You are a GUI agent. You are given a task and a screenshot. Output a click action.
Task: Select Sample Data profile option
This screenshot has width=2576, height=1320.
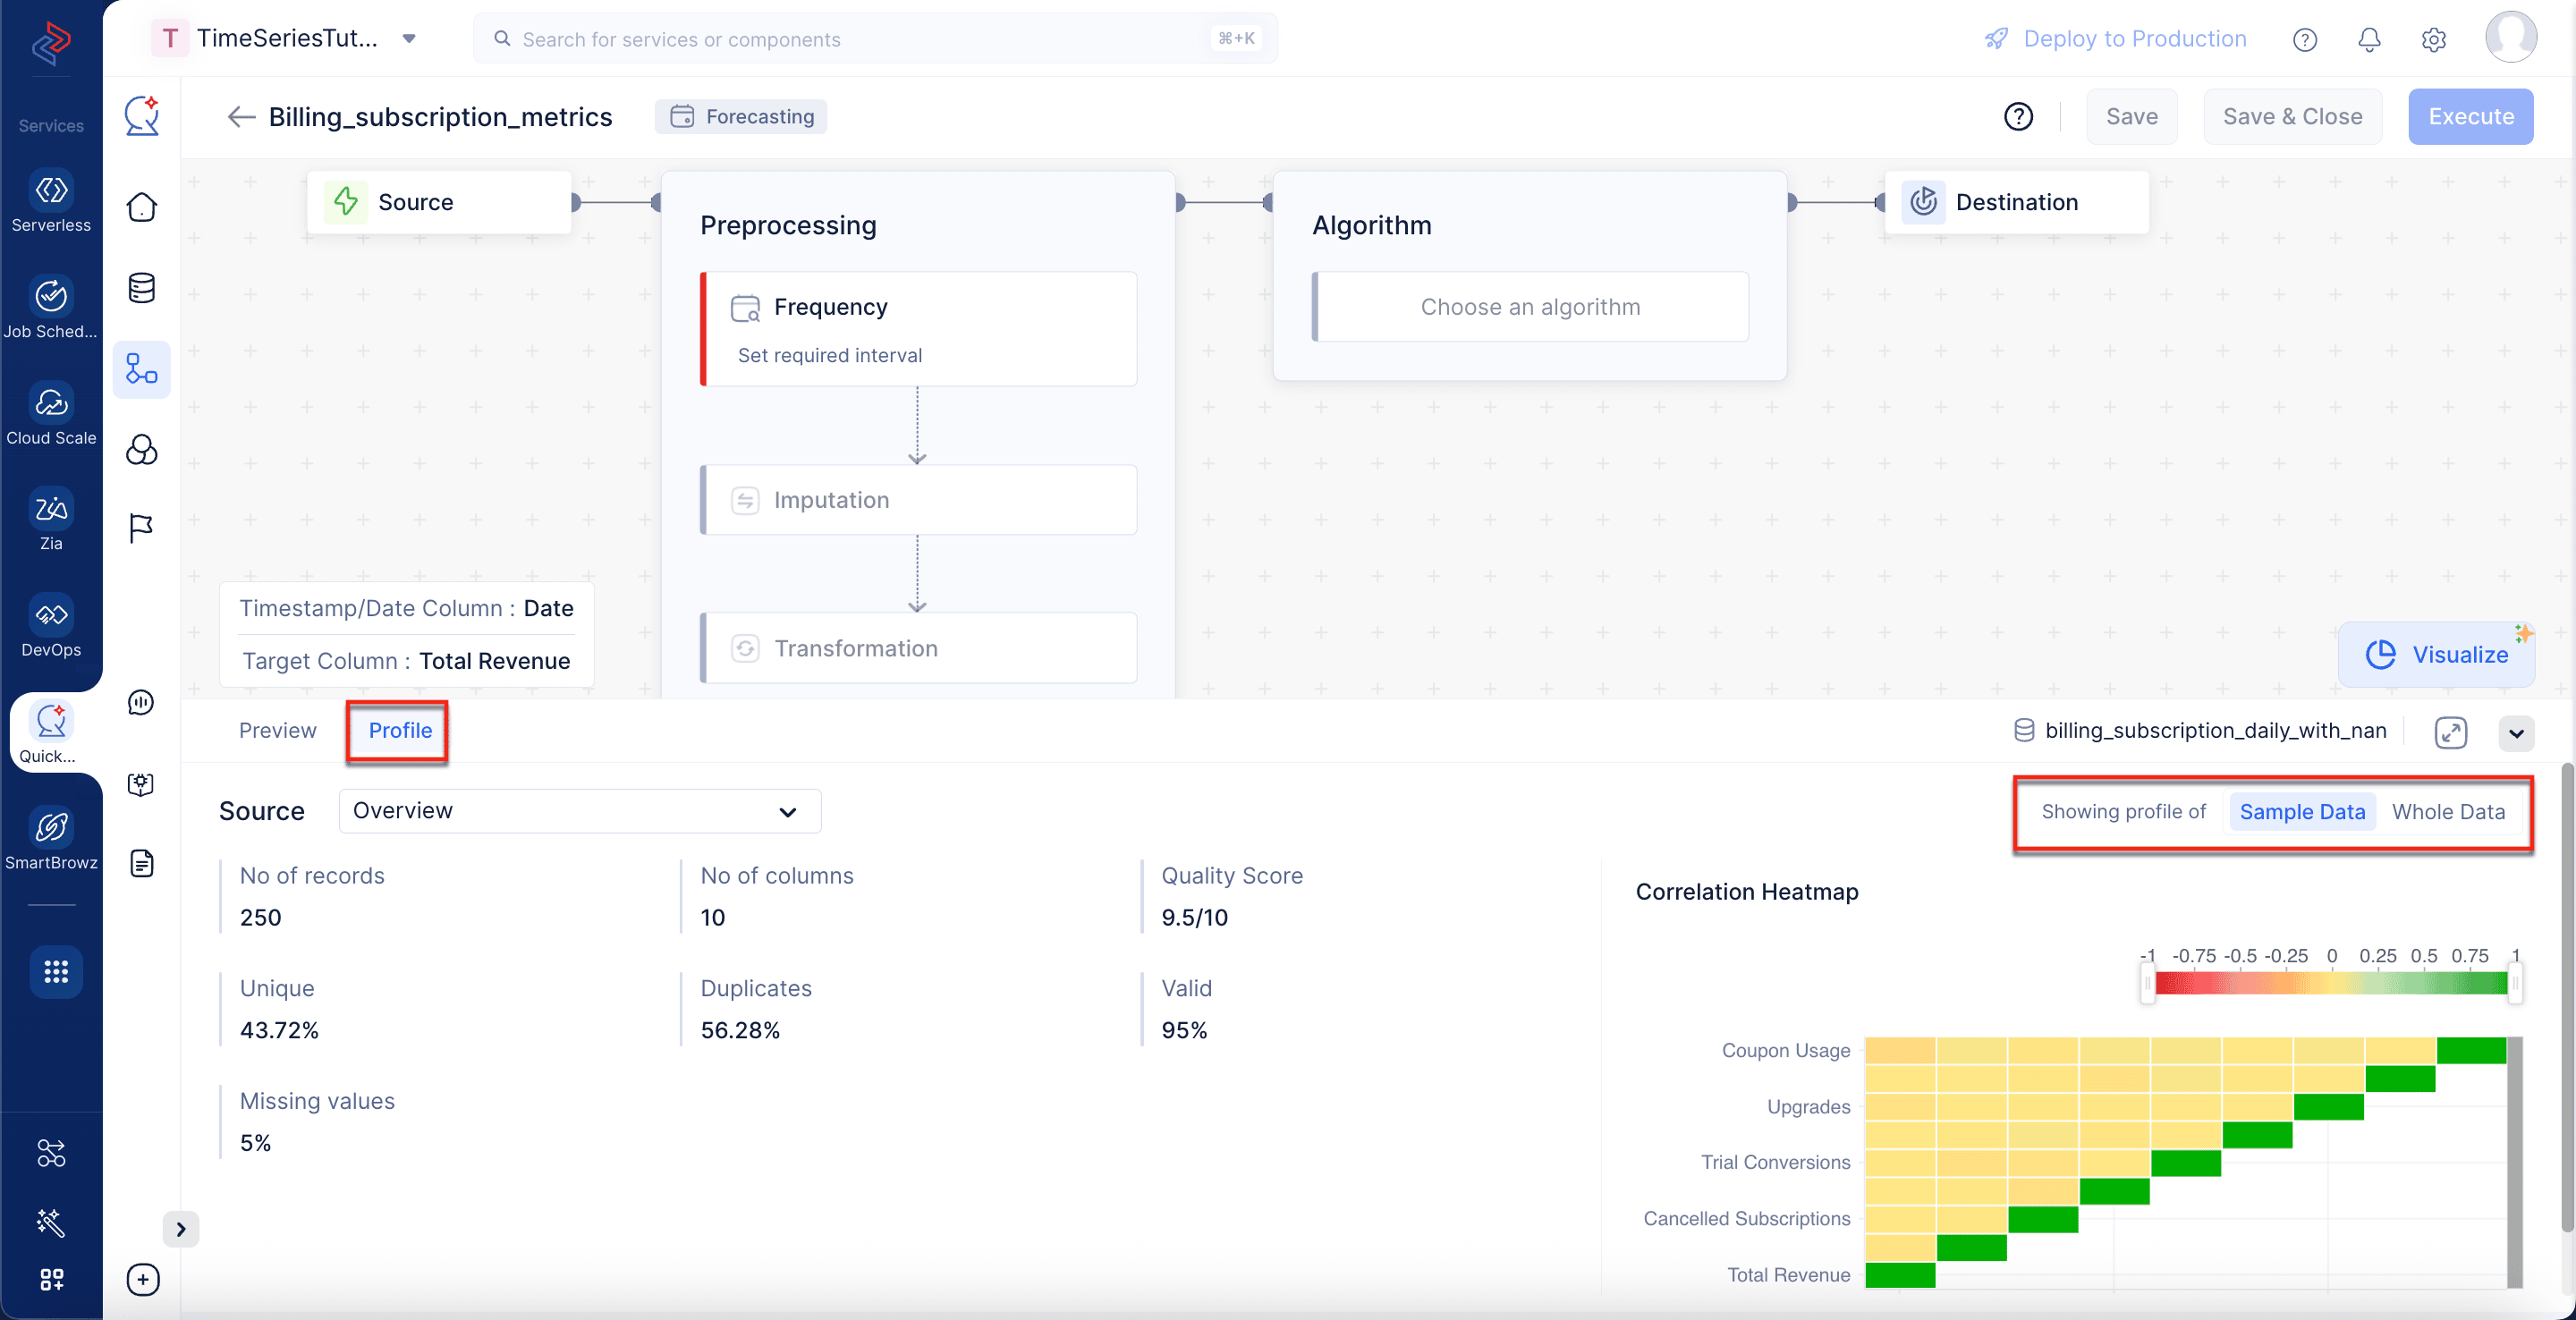2301,811
